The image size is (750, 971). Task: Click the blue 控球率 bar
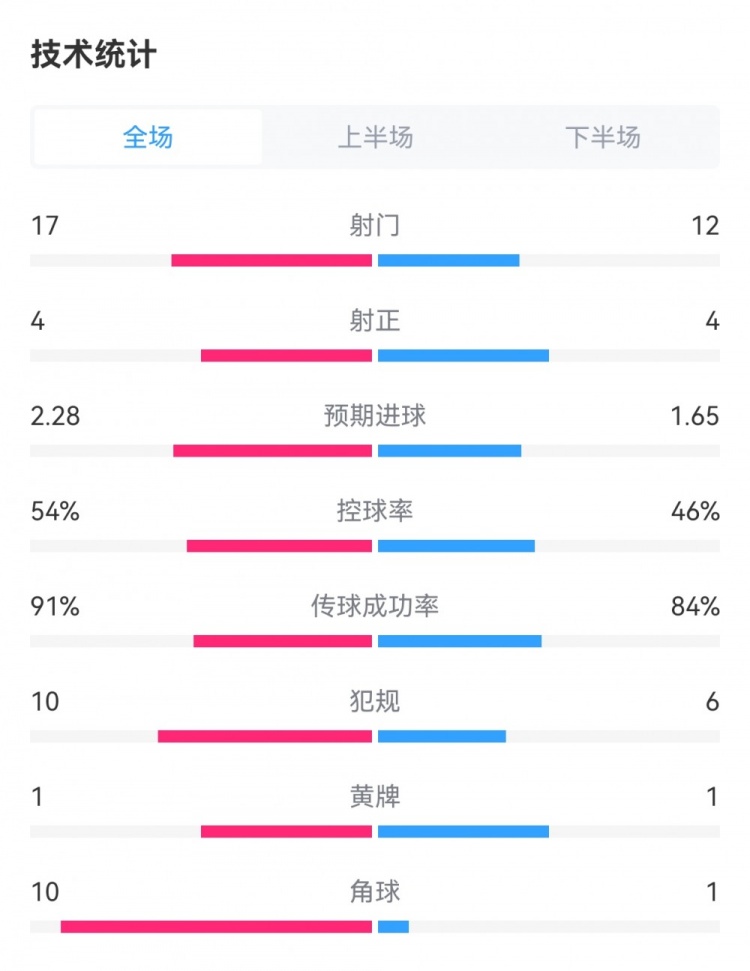point(456,546)
